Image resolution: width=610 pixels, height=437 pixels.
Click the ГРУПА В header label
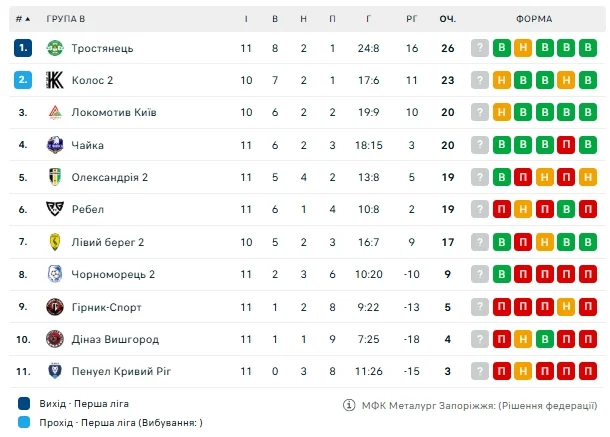coord(66,19)
